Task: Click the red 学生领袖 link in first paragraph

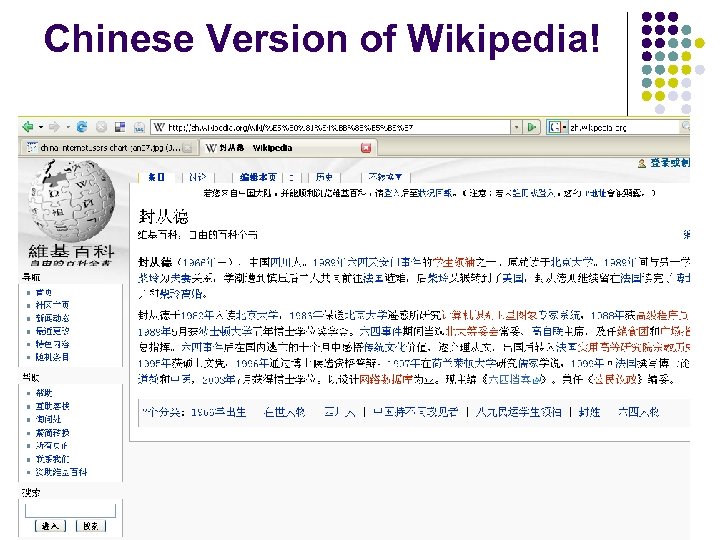Action: [x=454, y=263]
